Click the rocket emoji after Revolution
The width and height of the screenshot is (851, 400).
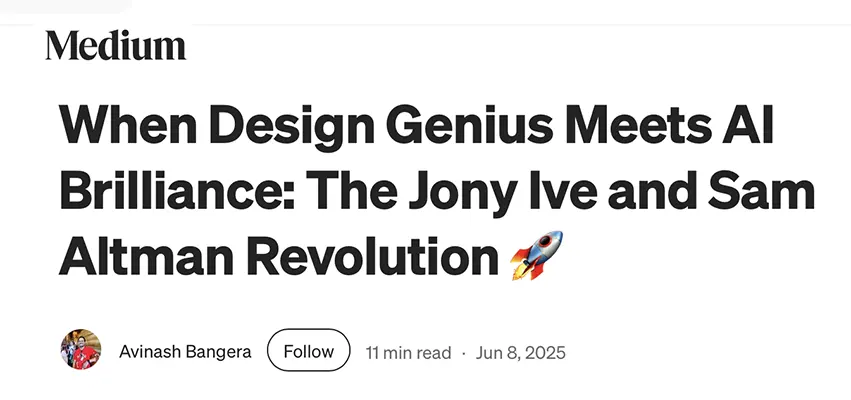(537, 255)
